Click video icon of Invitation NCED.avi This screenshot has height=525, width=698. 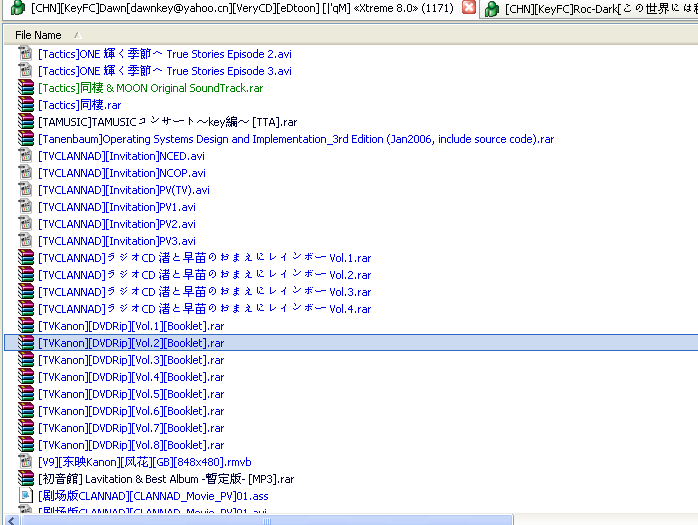(26, 156)
